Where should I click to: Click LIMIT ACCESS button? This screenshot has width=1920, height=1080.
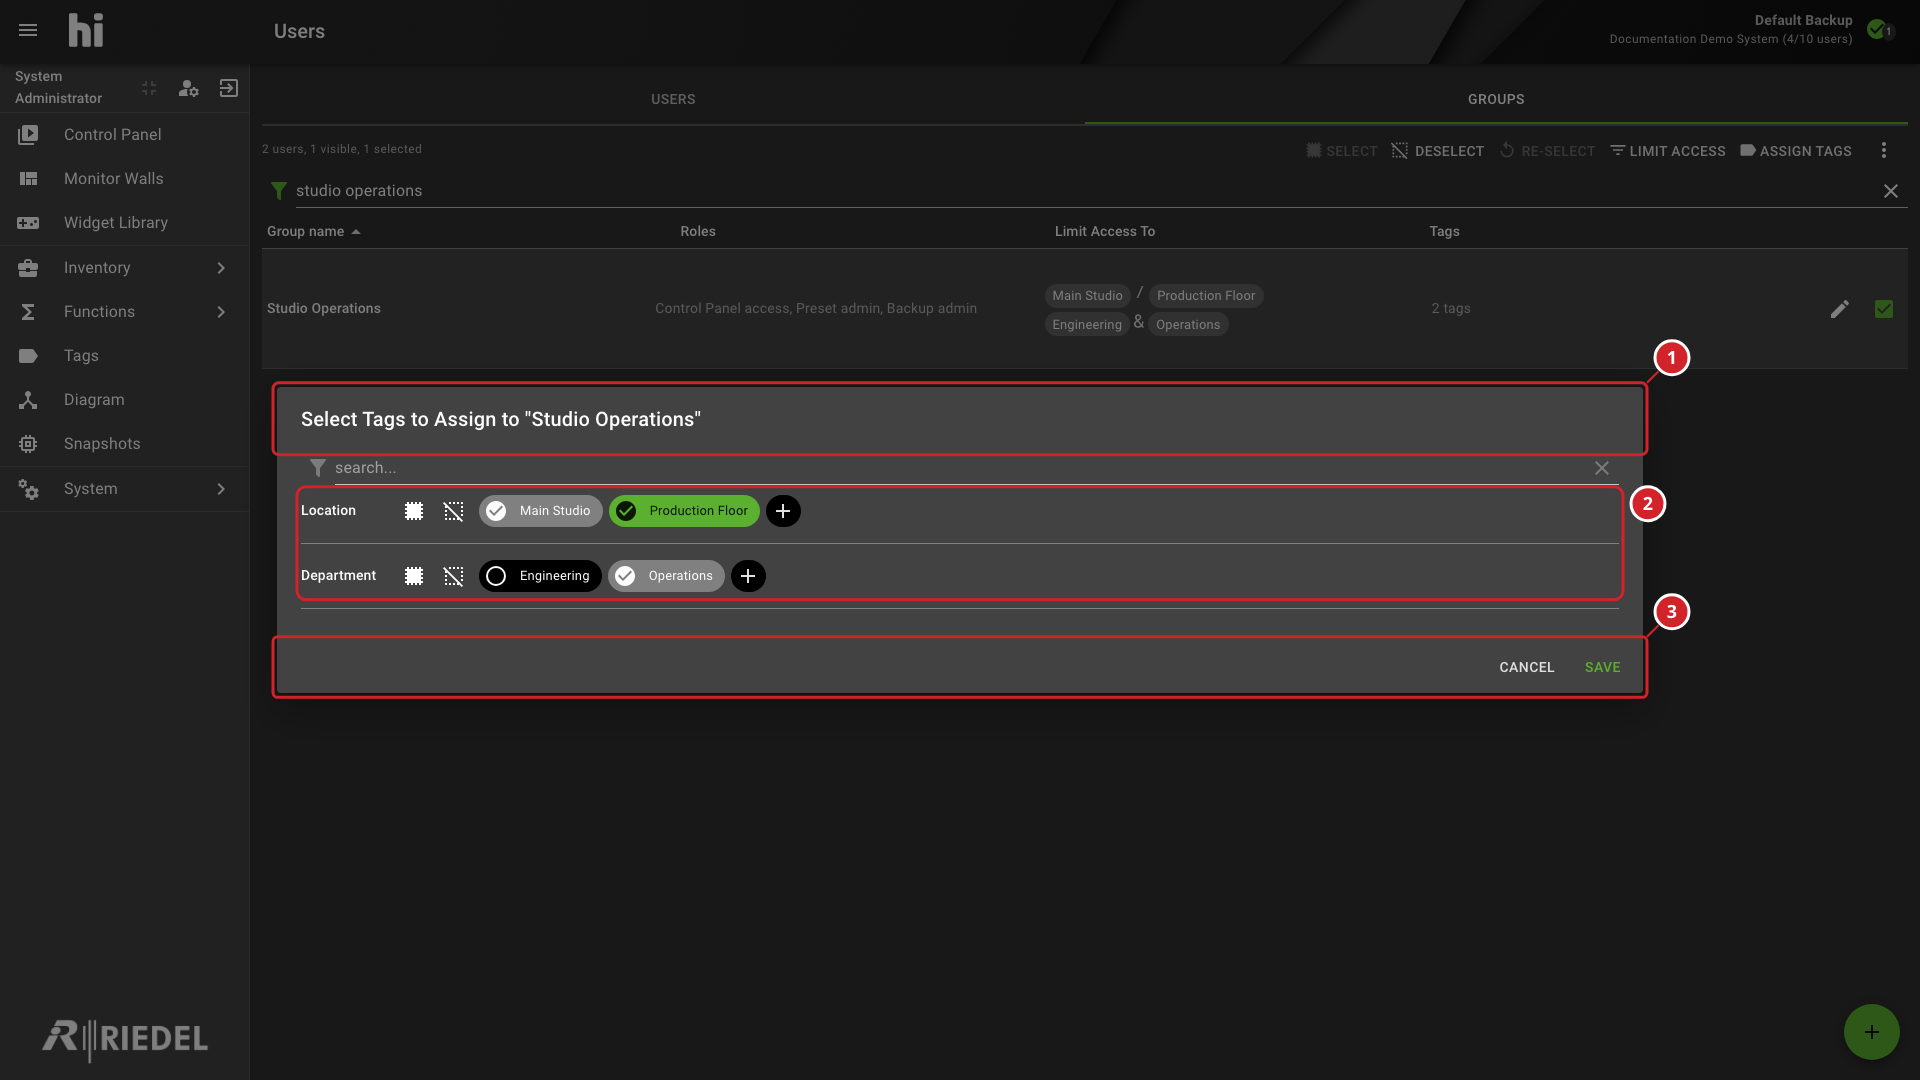1667,151
